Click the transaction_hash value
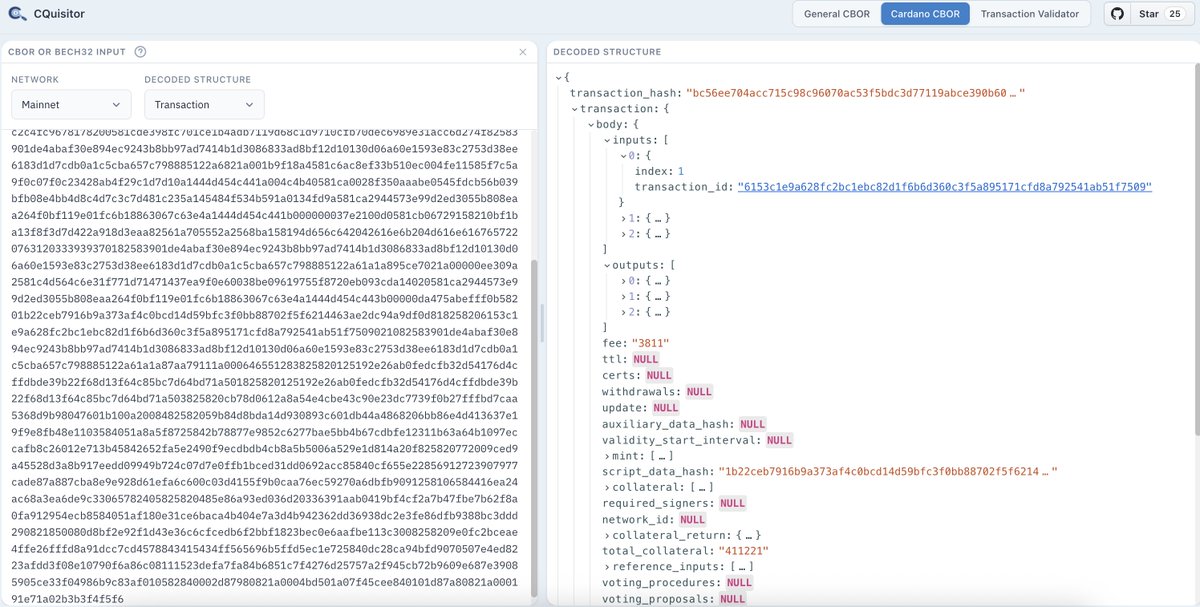This screenshot has height=607, width=1200. click(x=855, y=93)
